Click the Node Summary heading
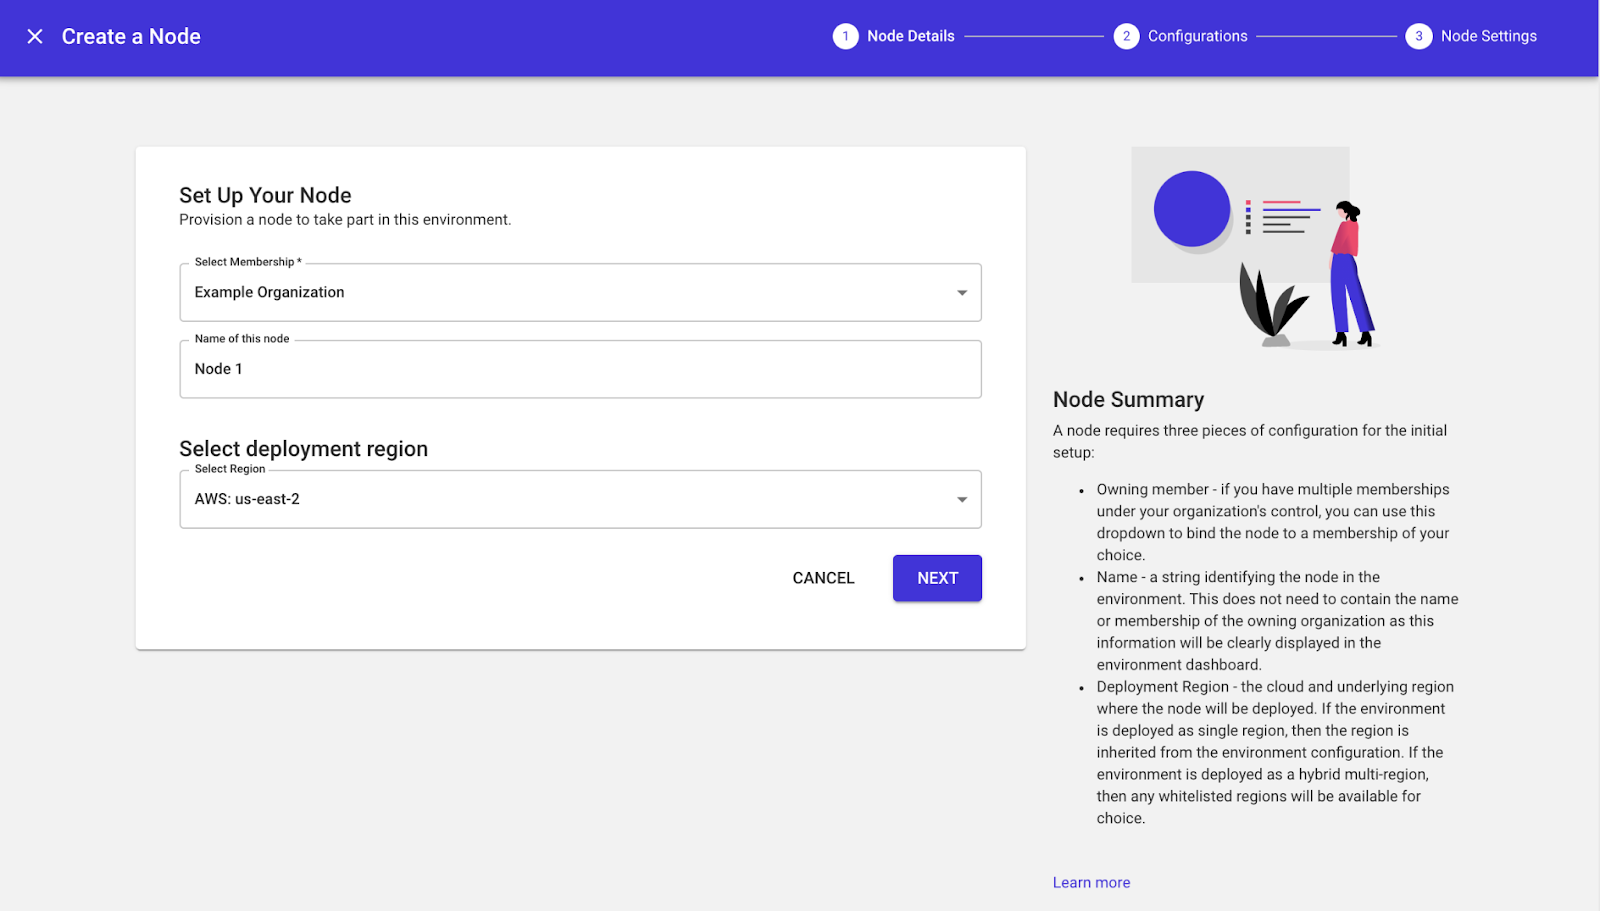Screen dimensions: 1600x911 [x=1128, y=399]
